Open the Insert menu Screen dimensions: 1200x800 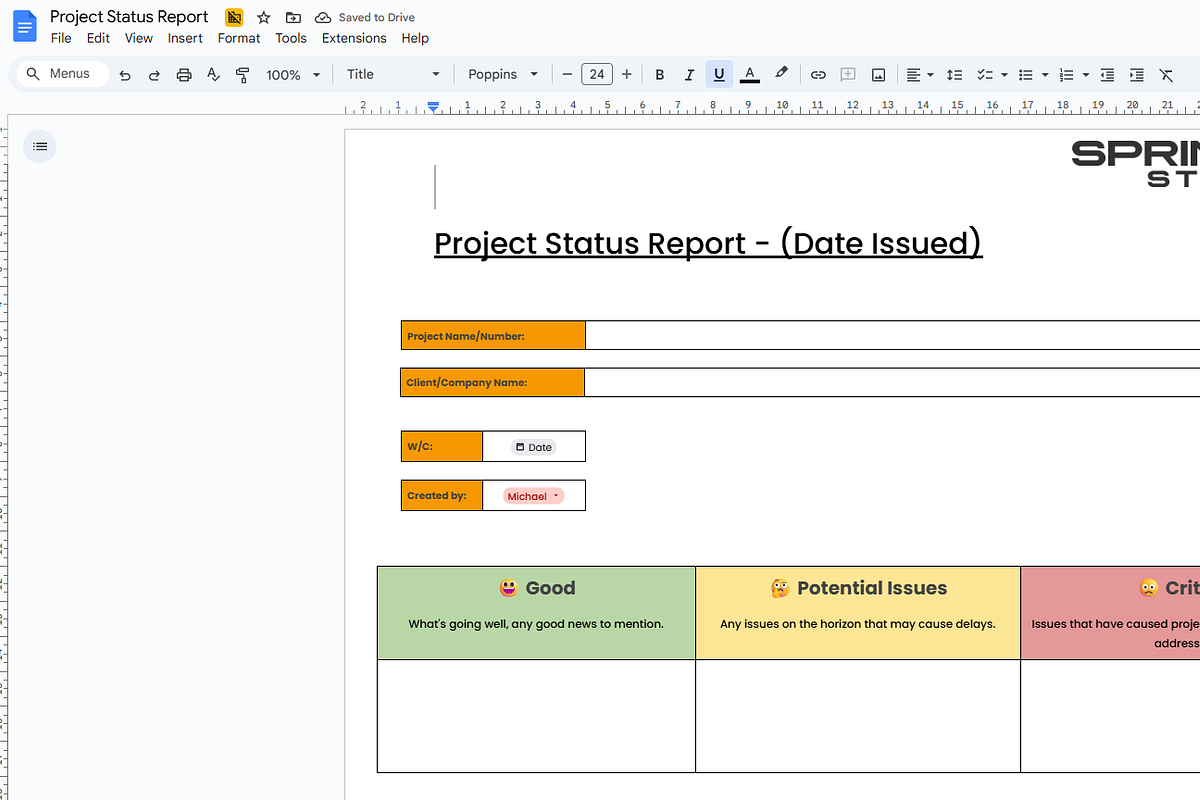coord(185,38)
